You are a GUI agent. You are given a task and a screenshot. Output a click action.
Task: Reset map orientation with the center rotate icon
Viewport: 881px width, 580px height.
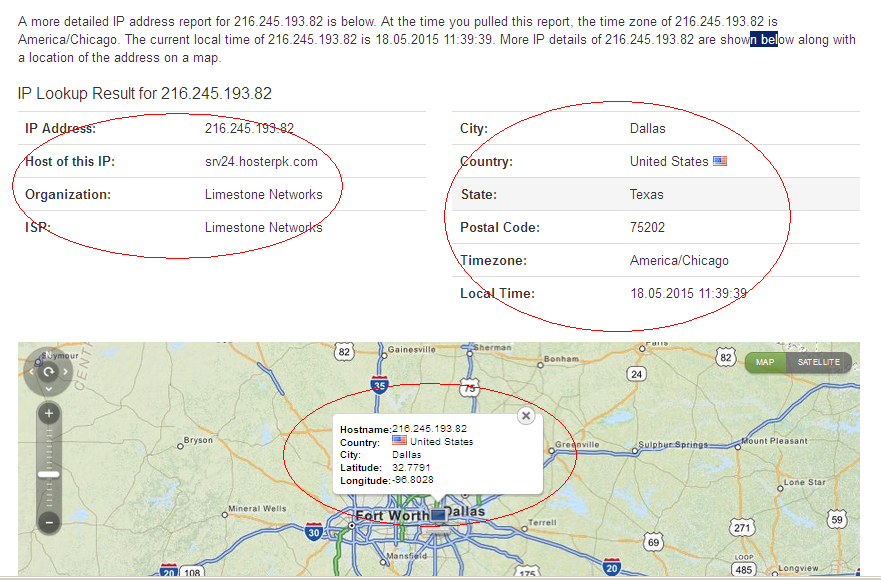tap(49, 371)
